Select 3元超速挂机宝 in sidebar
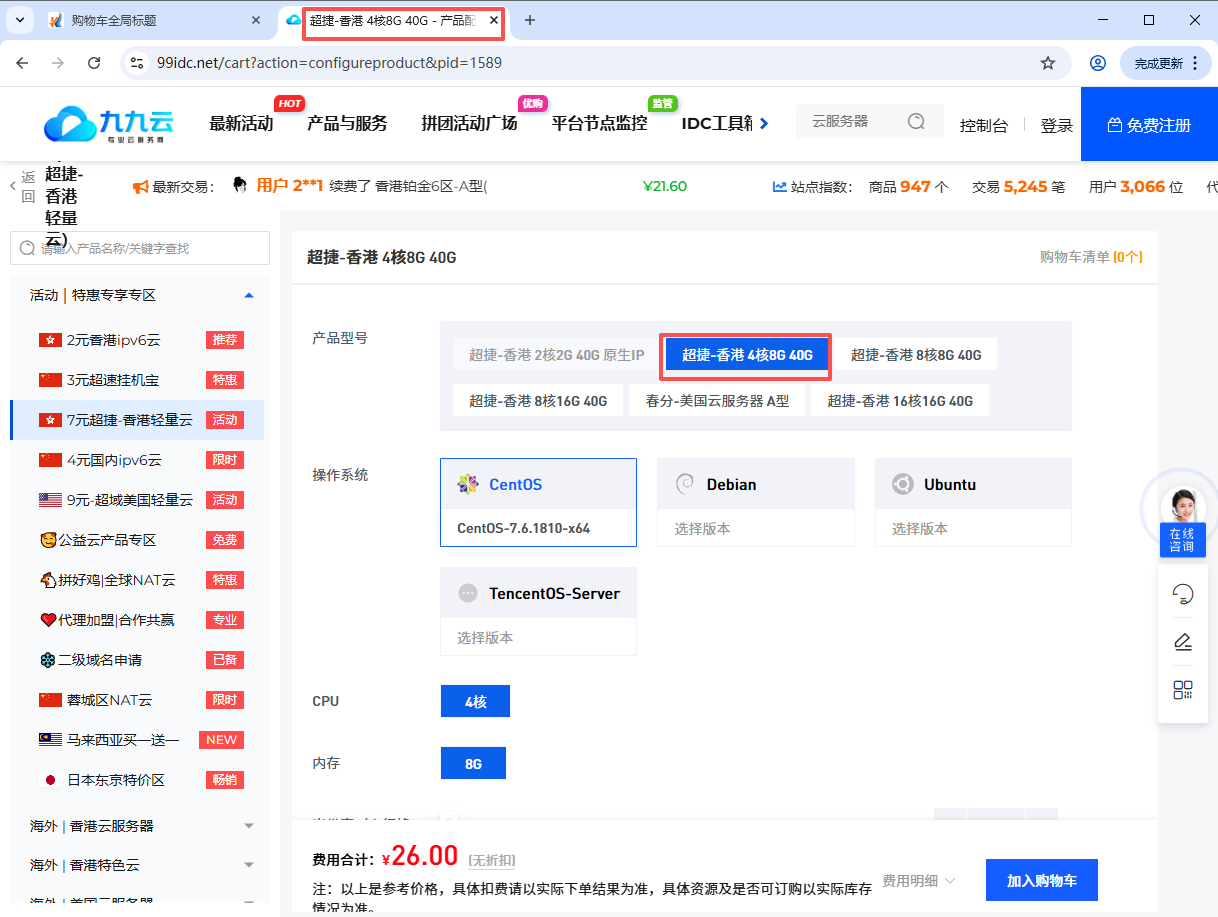This screenshot has width=1218, height=917. (x=137, y=380)
